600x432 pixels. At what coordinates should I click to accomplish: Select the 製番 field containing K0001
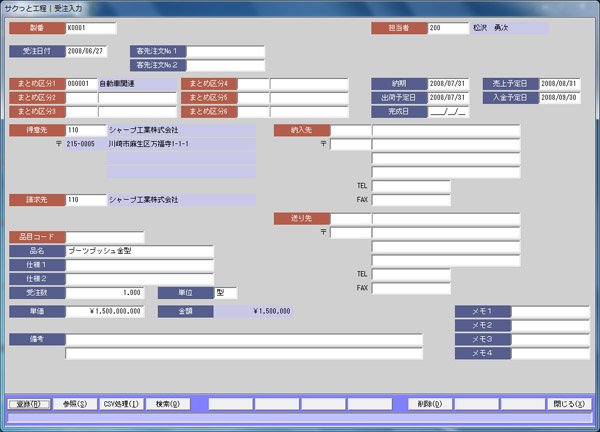(x=90, y=29)
